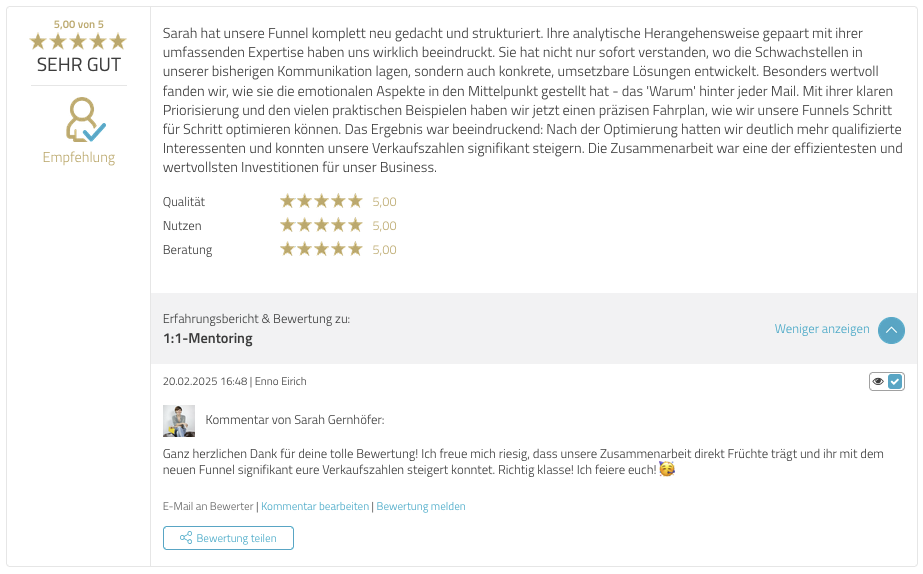Click the Nutzen star rating row
This screenshot has width=923, height=574.
pos(321,225)
